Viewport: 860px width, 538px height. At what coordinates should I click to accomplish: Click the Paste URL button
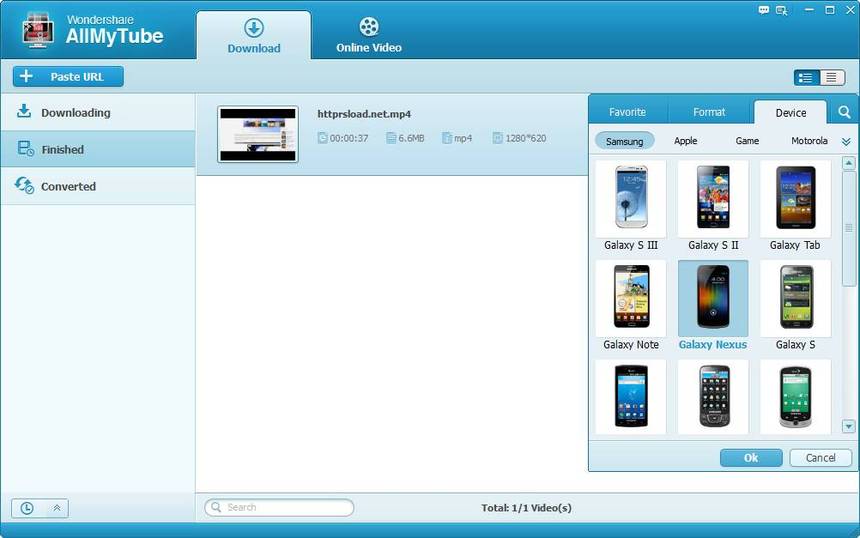(x=68, y=77)
